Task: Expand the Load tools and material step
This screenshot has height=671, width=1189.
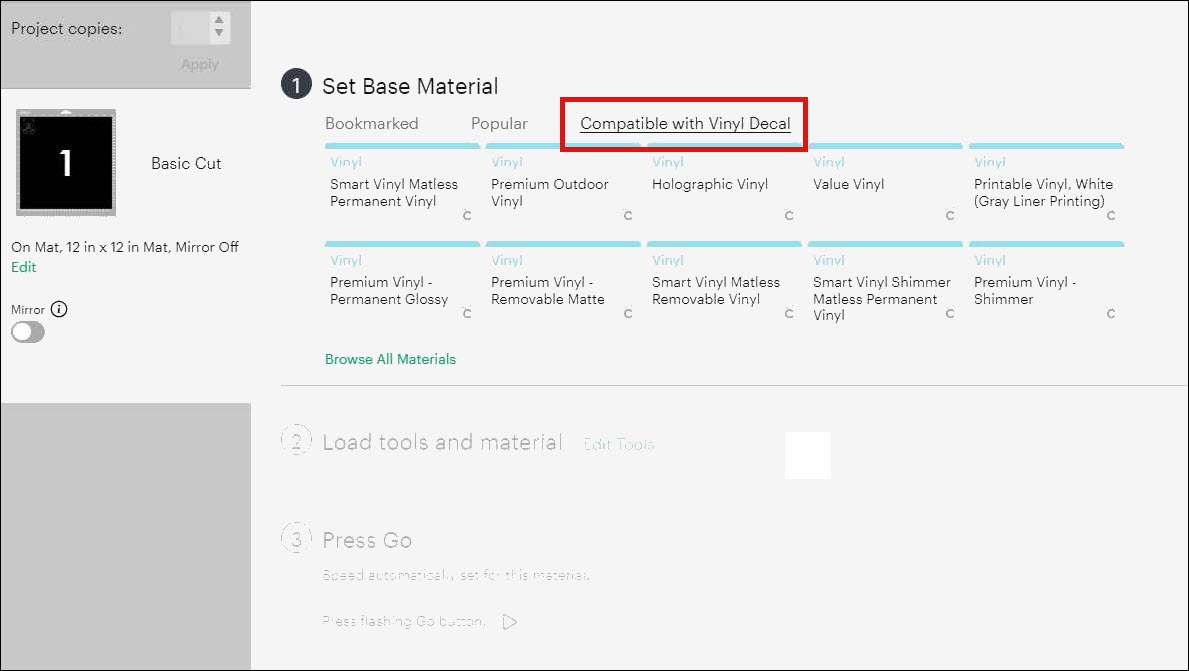Action: pyautogui.click(x=441, y=442)
